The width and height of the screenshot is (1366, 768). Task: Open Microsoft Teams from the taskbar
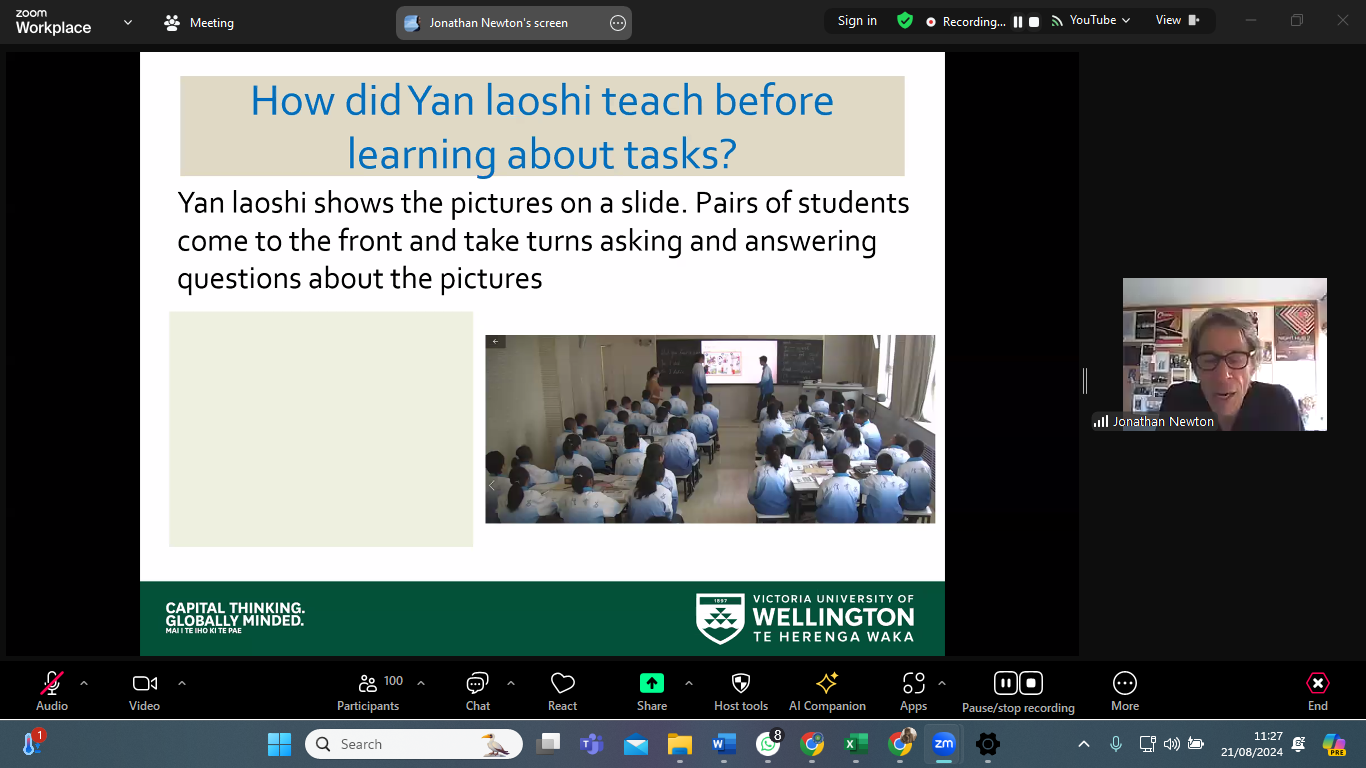[591, 744]
